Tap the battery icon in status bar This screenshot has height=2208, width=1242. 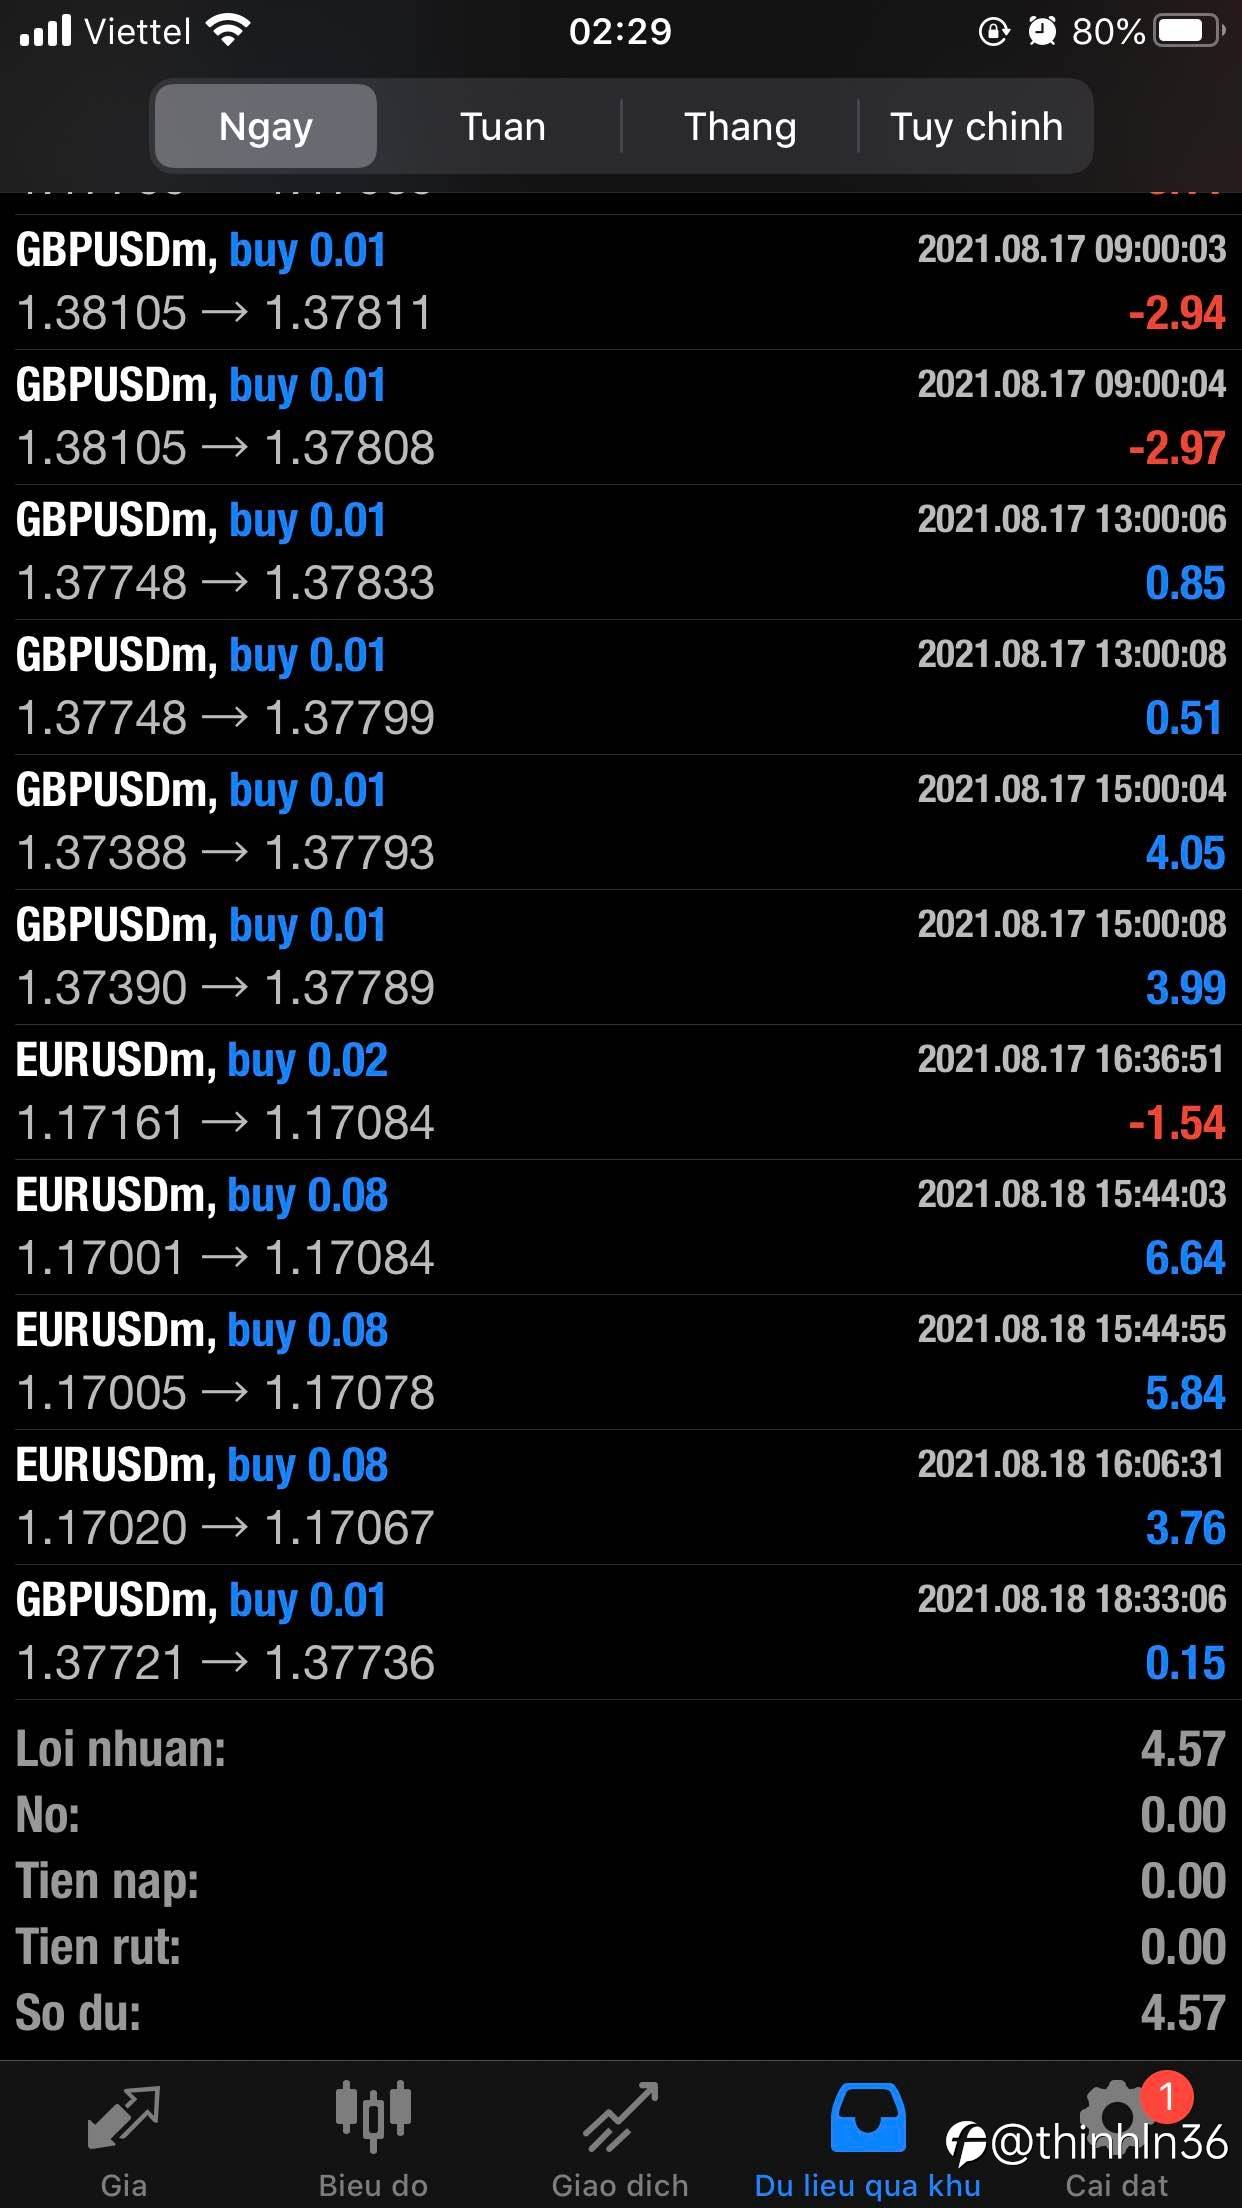1186,32
